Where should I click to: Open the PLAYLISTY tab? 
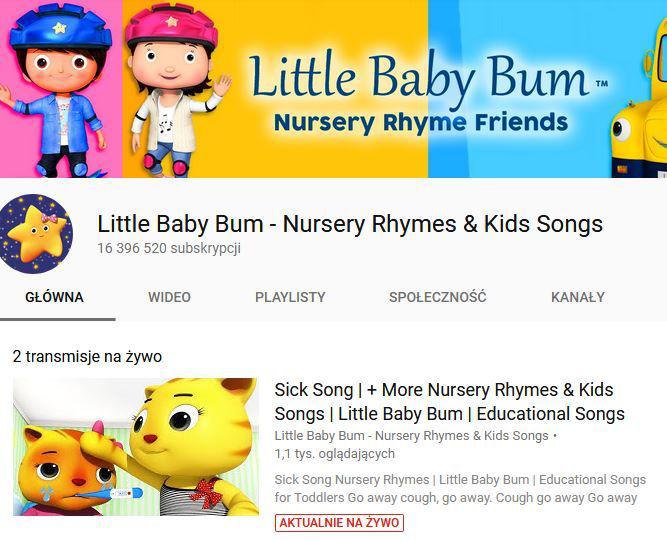tap(290, 297)
